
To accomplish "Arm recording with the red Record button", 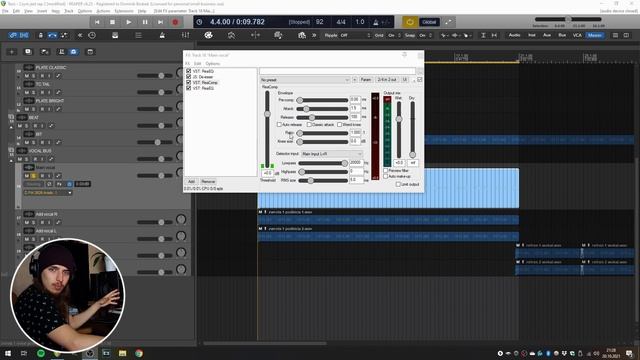I will [176, 22].
